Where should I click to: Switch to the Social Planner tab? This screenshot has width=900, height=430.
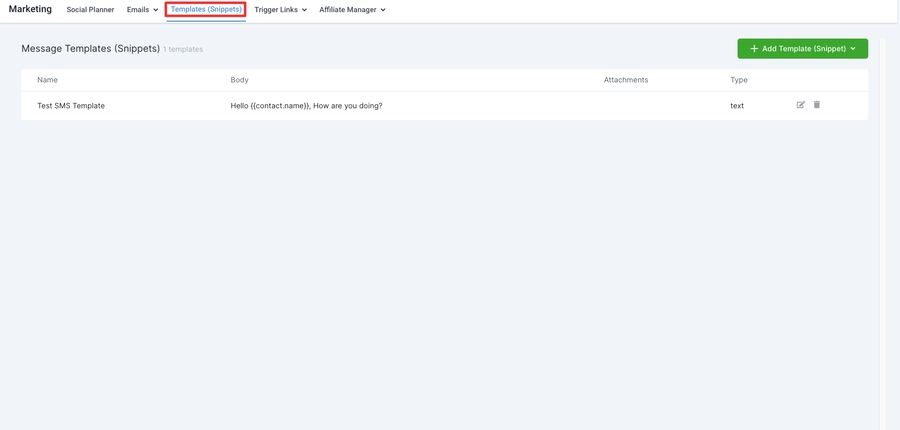pyautogui.click(x=90, y=10)
